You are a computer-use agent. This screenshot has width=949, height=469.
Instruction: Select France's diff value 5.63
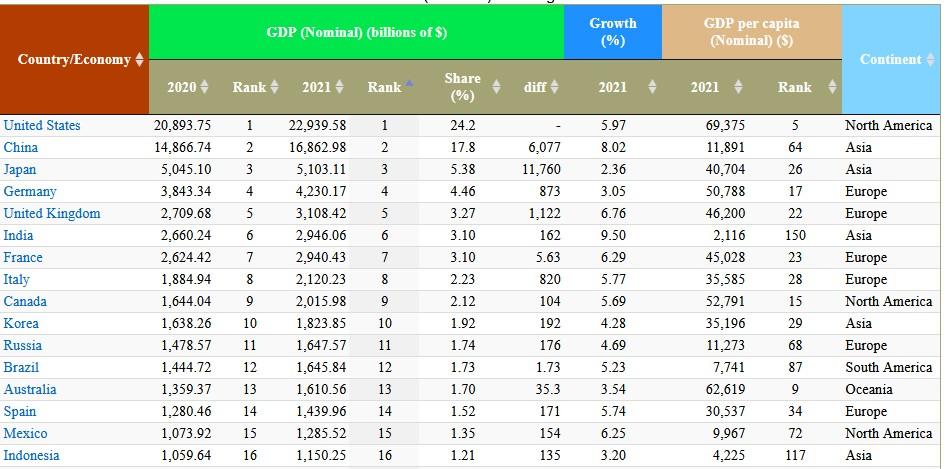(548, 257)
